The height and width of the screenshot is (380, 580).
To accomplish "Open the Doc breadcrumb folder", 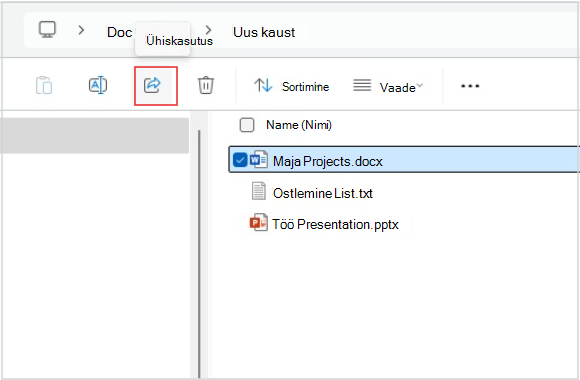I will (119, 32).
